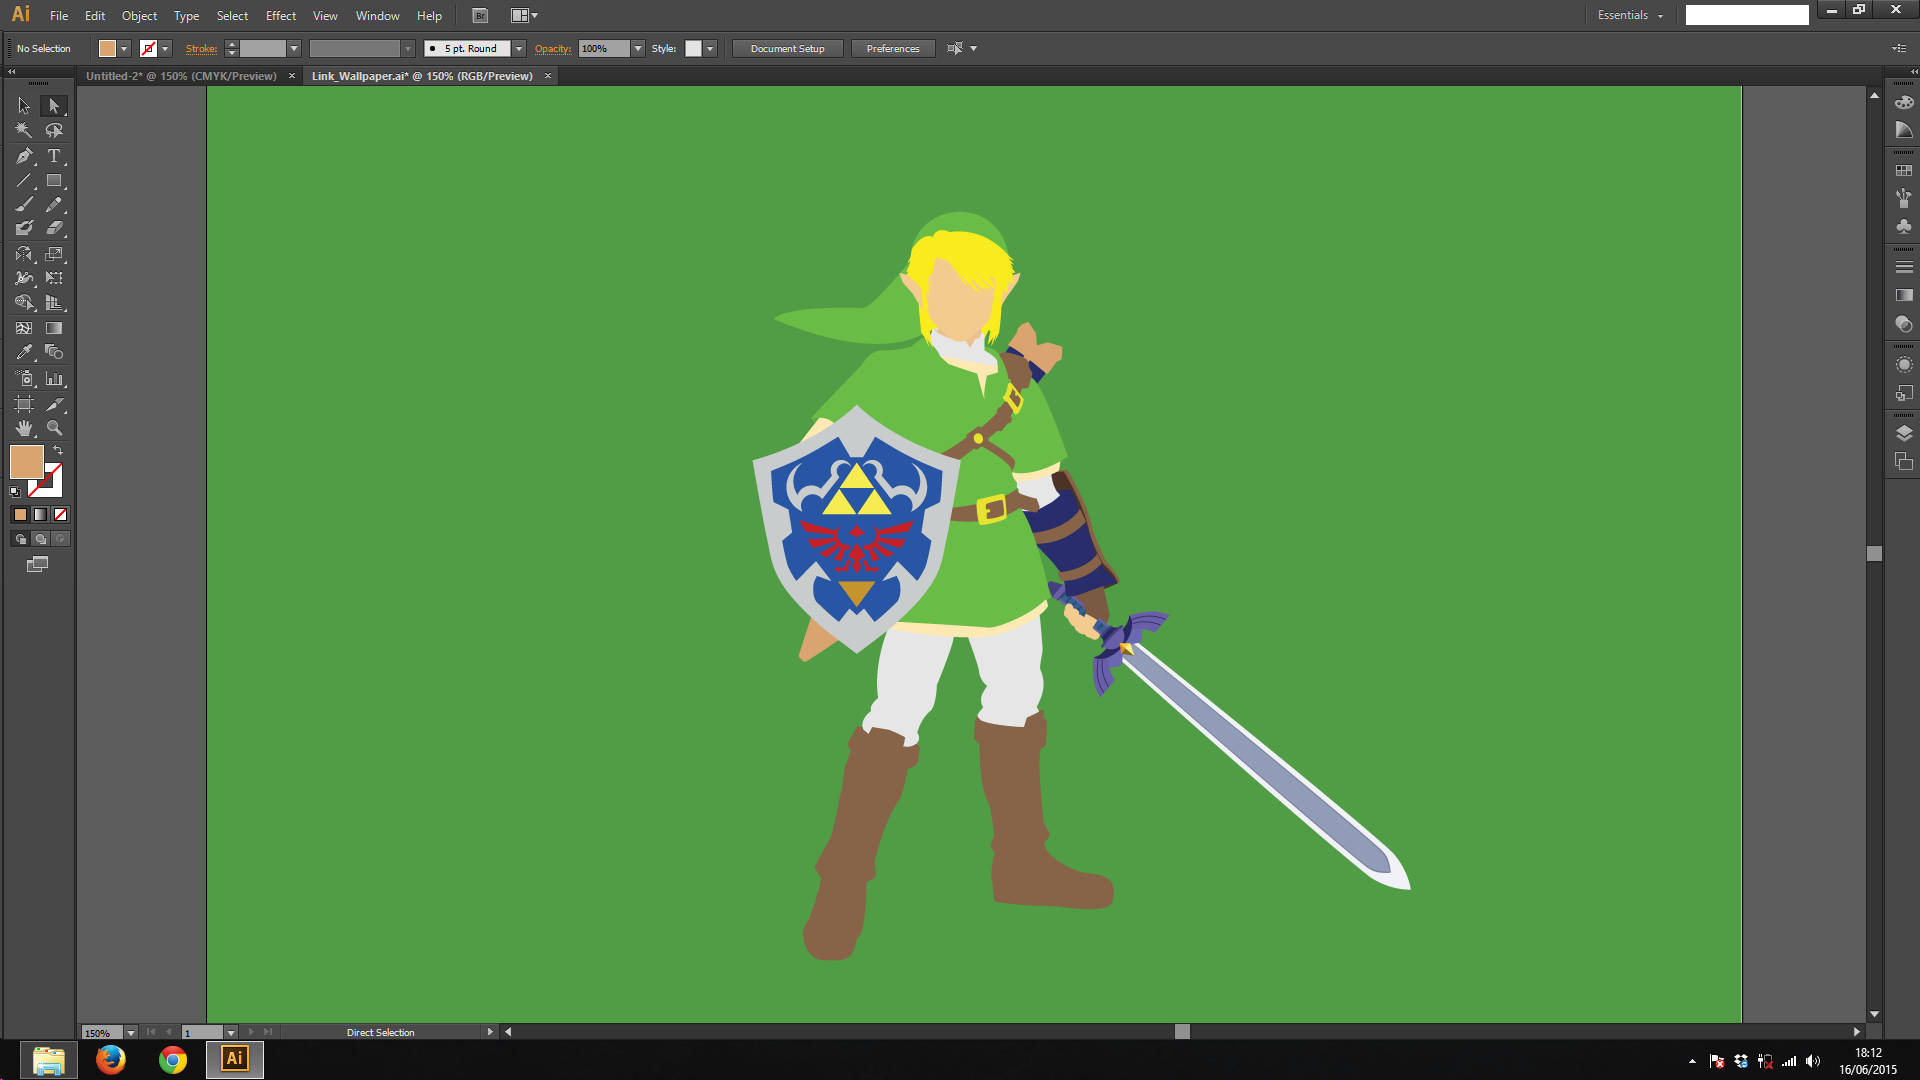The height and width of the screenshot is (1080, 1920).
Task: Open the Color panel palette icon
Action: 1904,103
